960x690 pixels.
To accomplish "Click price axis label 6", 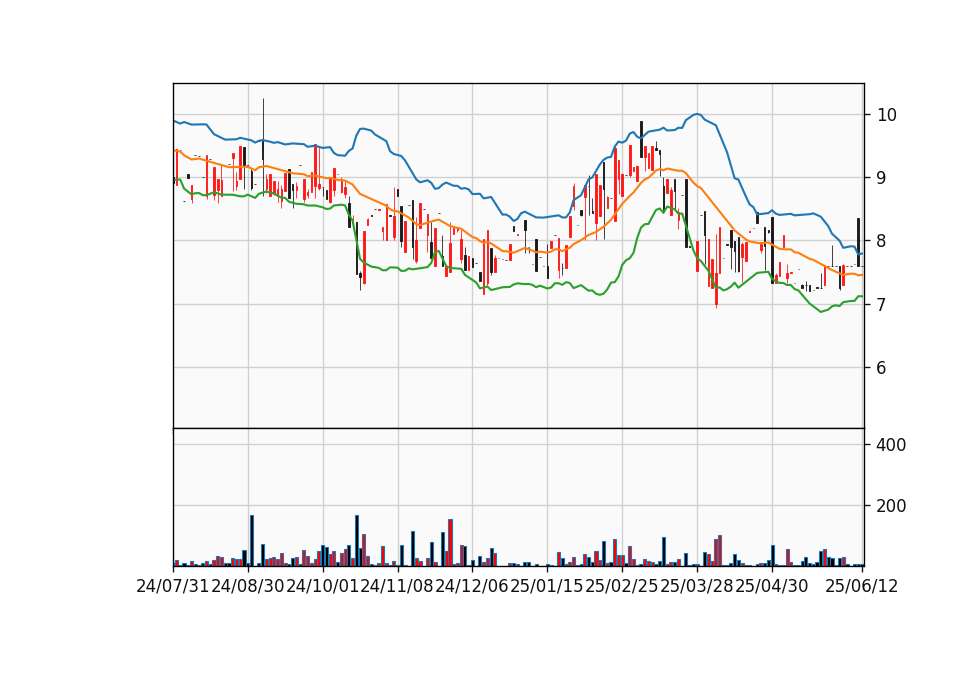I will coord(882,367).
